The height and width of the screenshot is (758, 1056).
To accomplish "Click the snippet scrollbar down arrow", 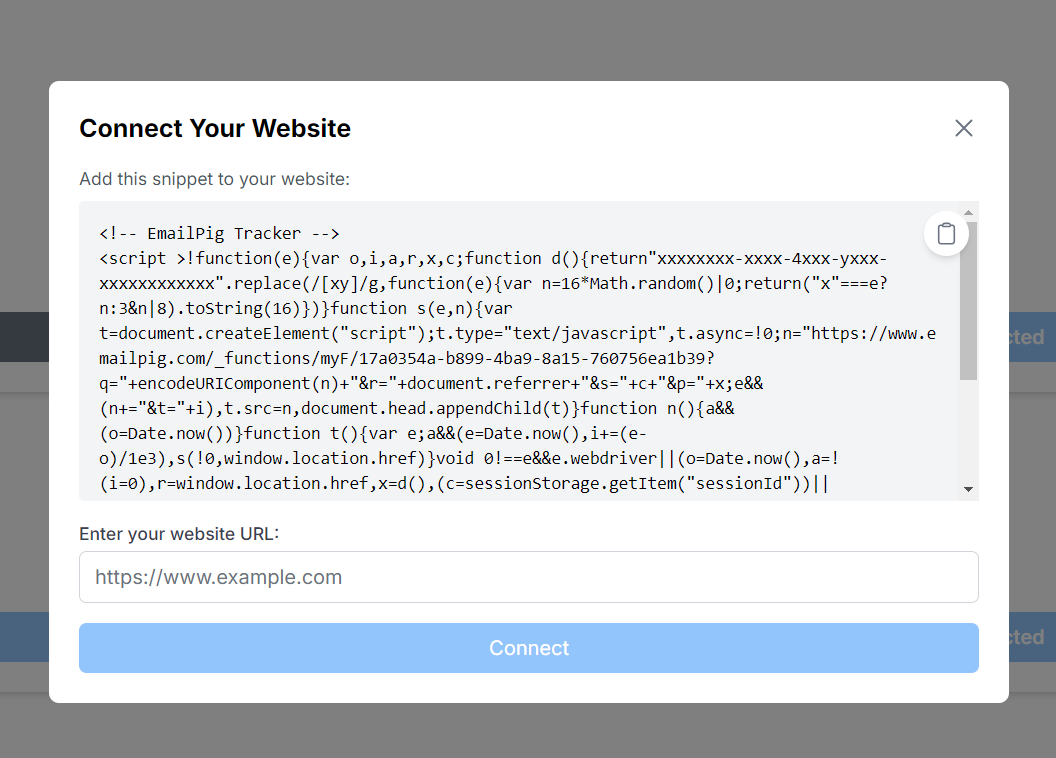I will [x=968, y=489].
